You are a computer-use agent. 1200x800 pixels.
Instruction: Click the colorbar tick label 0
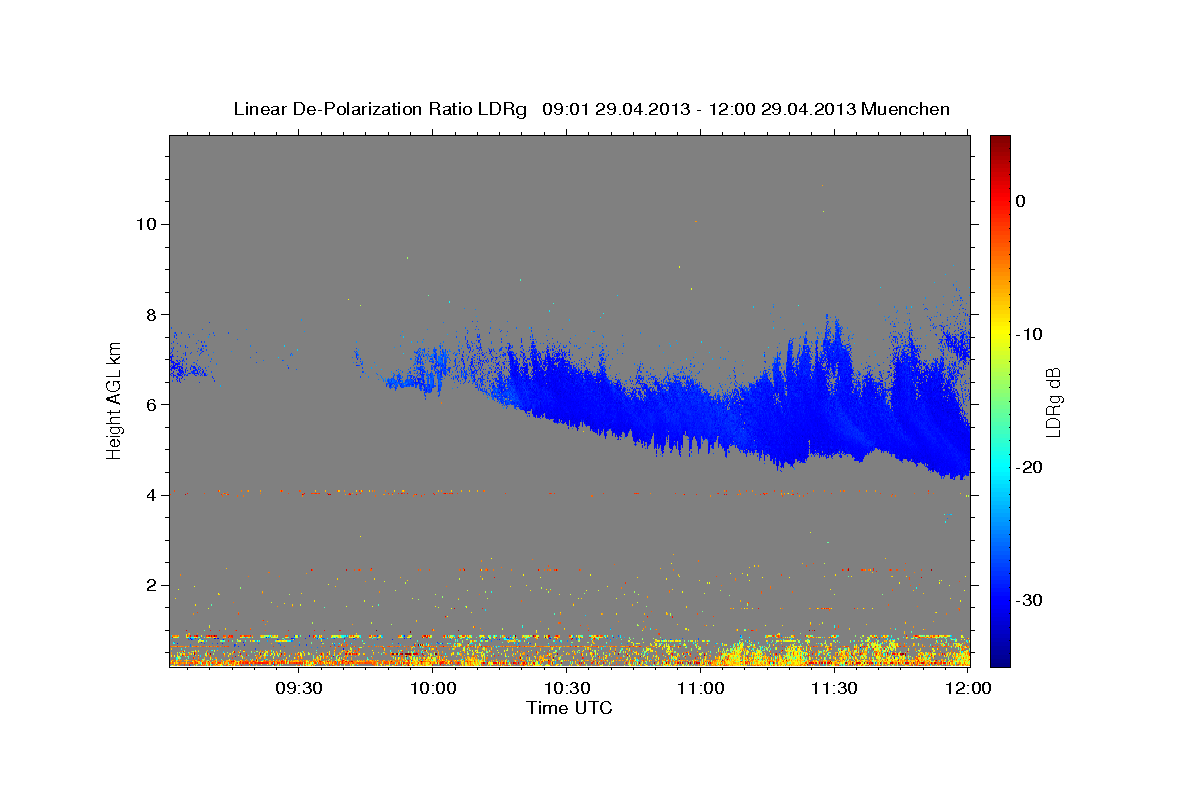(x=1021, y=201)
